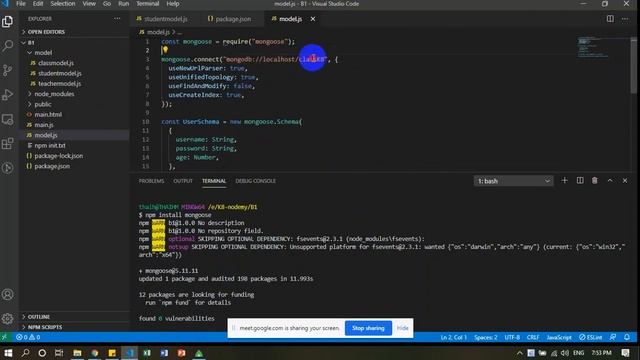Close the terminal panel
This screenshot has width=640, height=360.
[625, 180]
